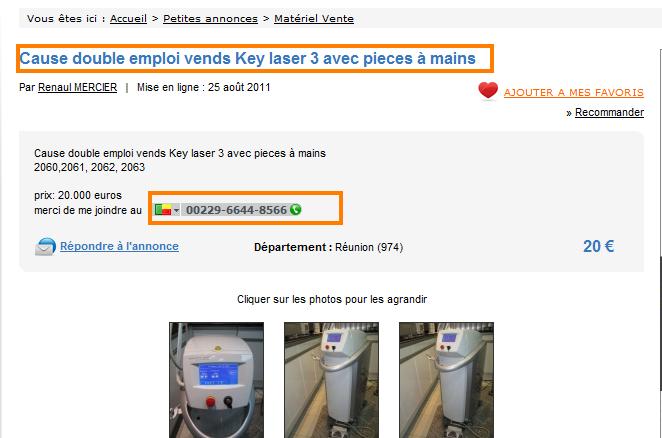Click the 20 € price label
Viewport: 662px width, 438px height.
(599, 246)
